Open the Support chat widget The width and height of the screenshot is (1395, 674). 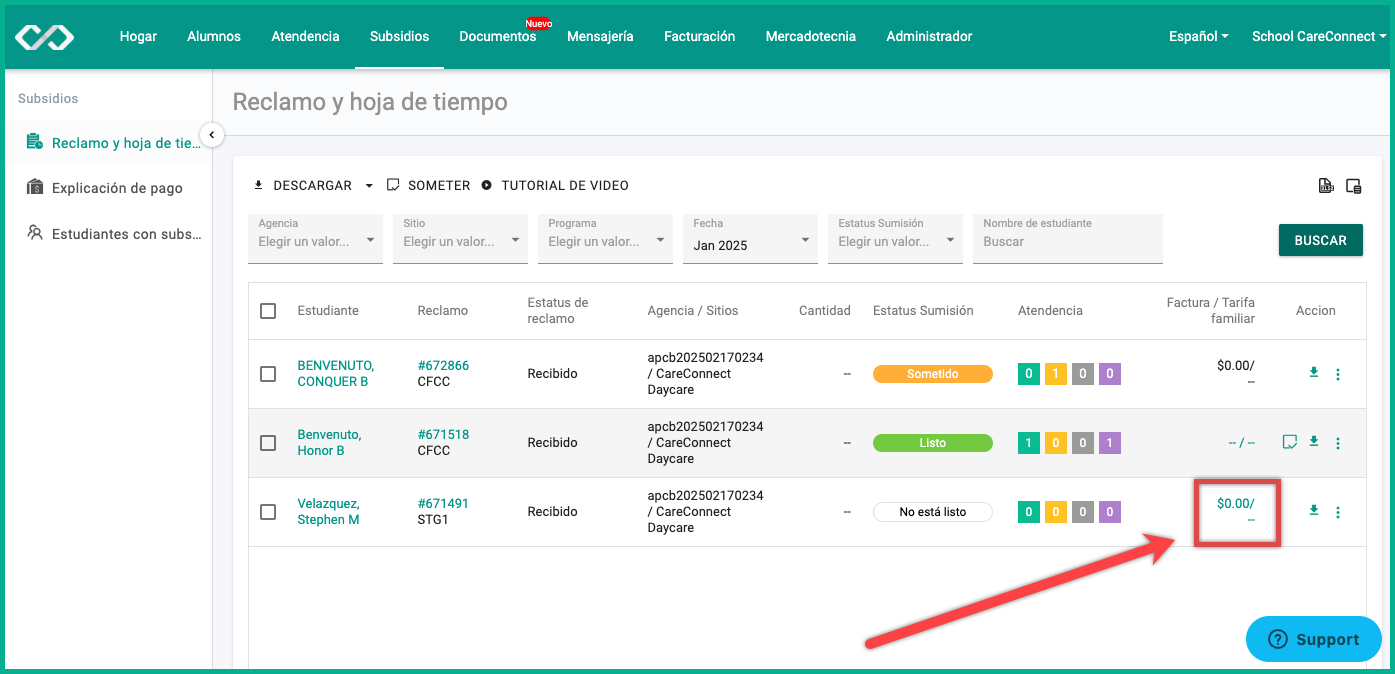(1313, 639)
